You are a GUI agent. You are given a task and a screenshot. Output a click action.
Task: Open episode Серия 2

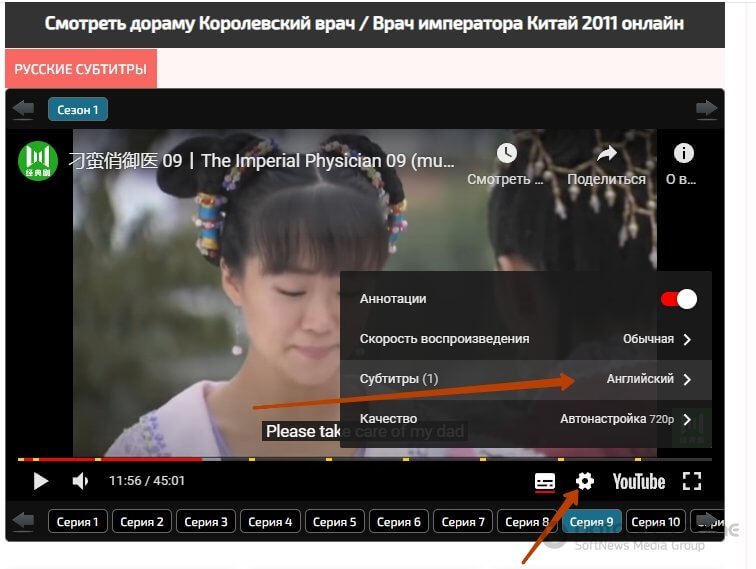[x=142, y=522]
